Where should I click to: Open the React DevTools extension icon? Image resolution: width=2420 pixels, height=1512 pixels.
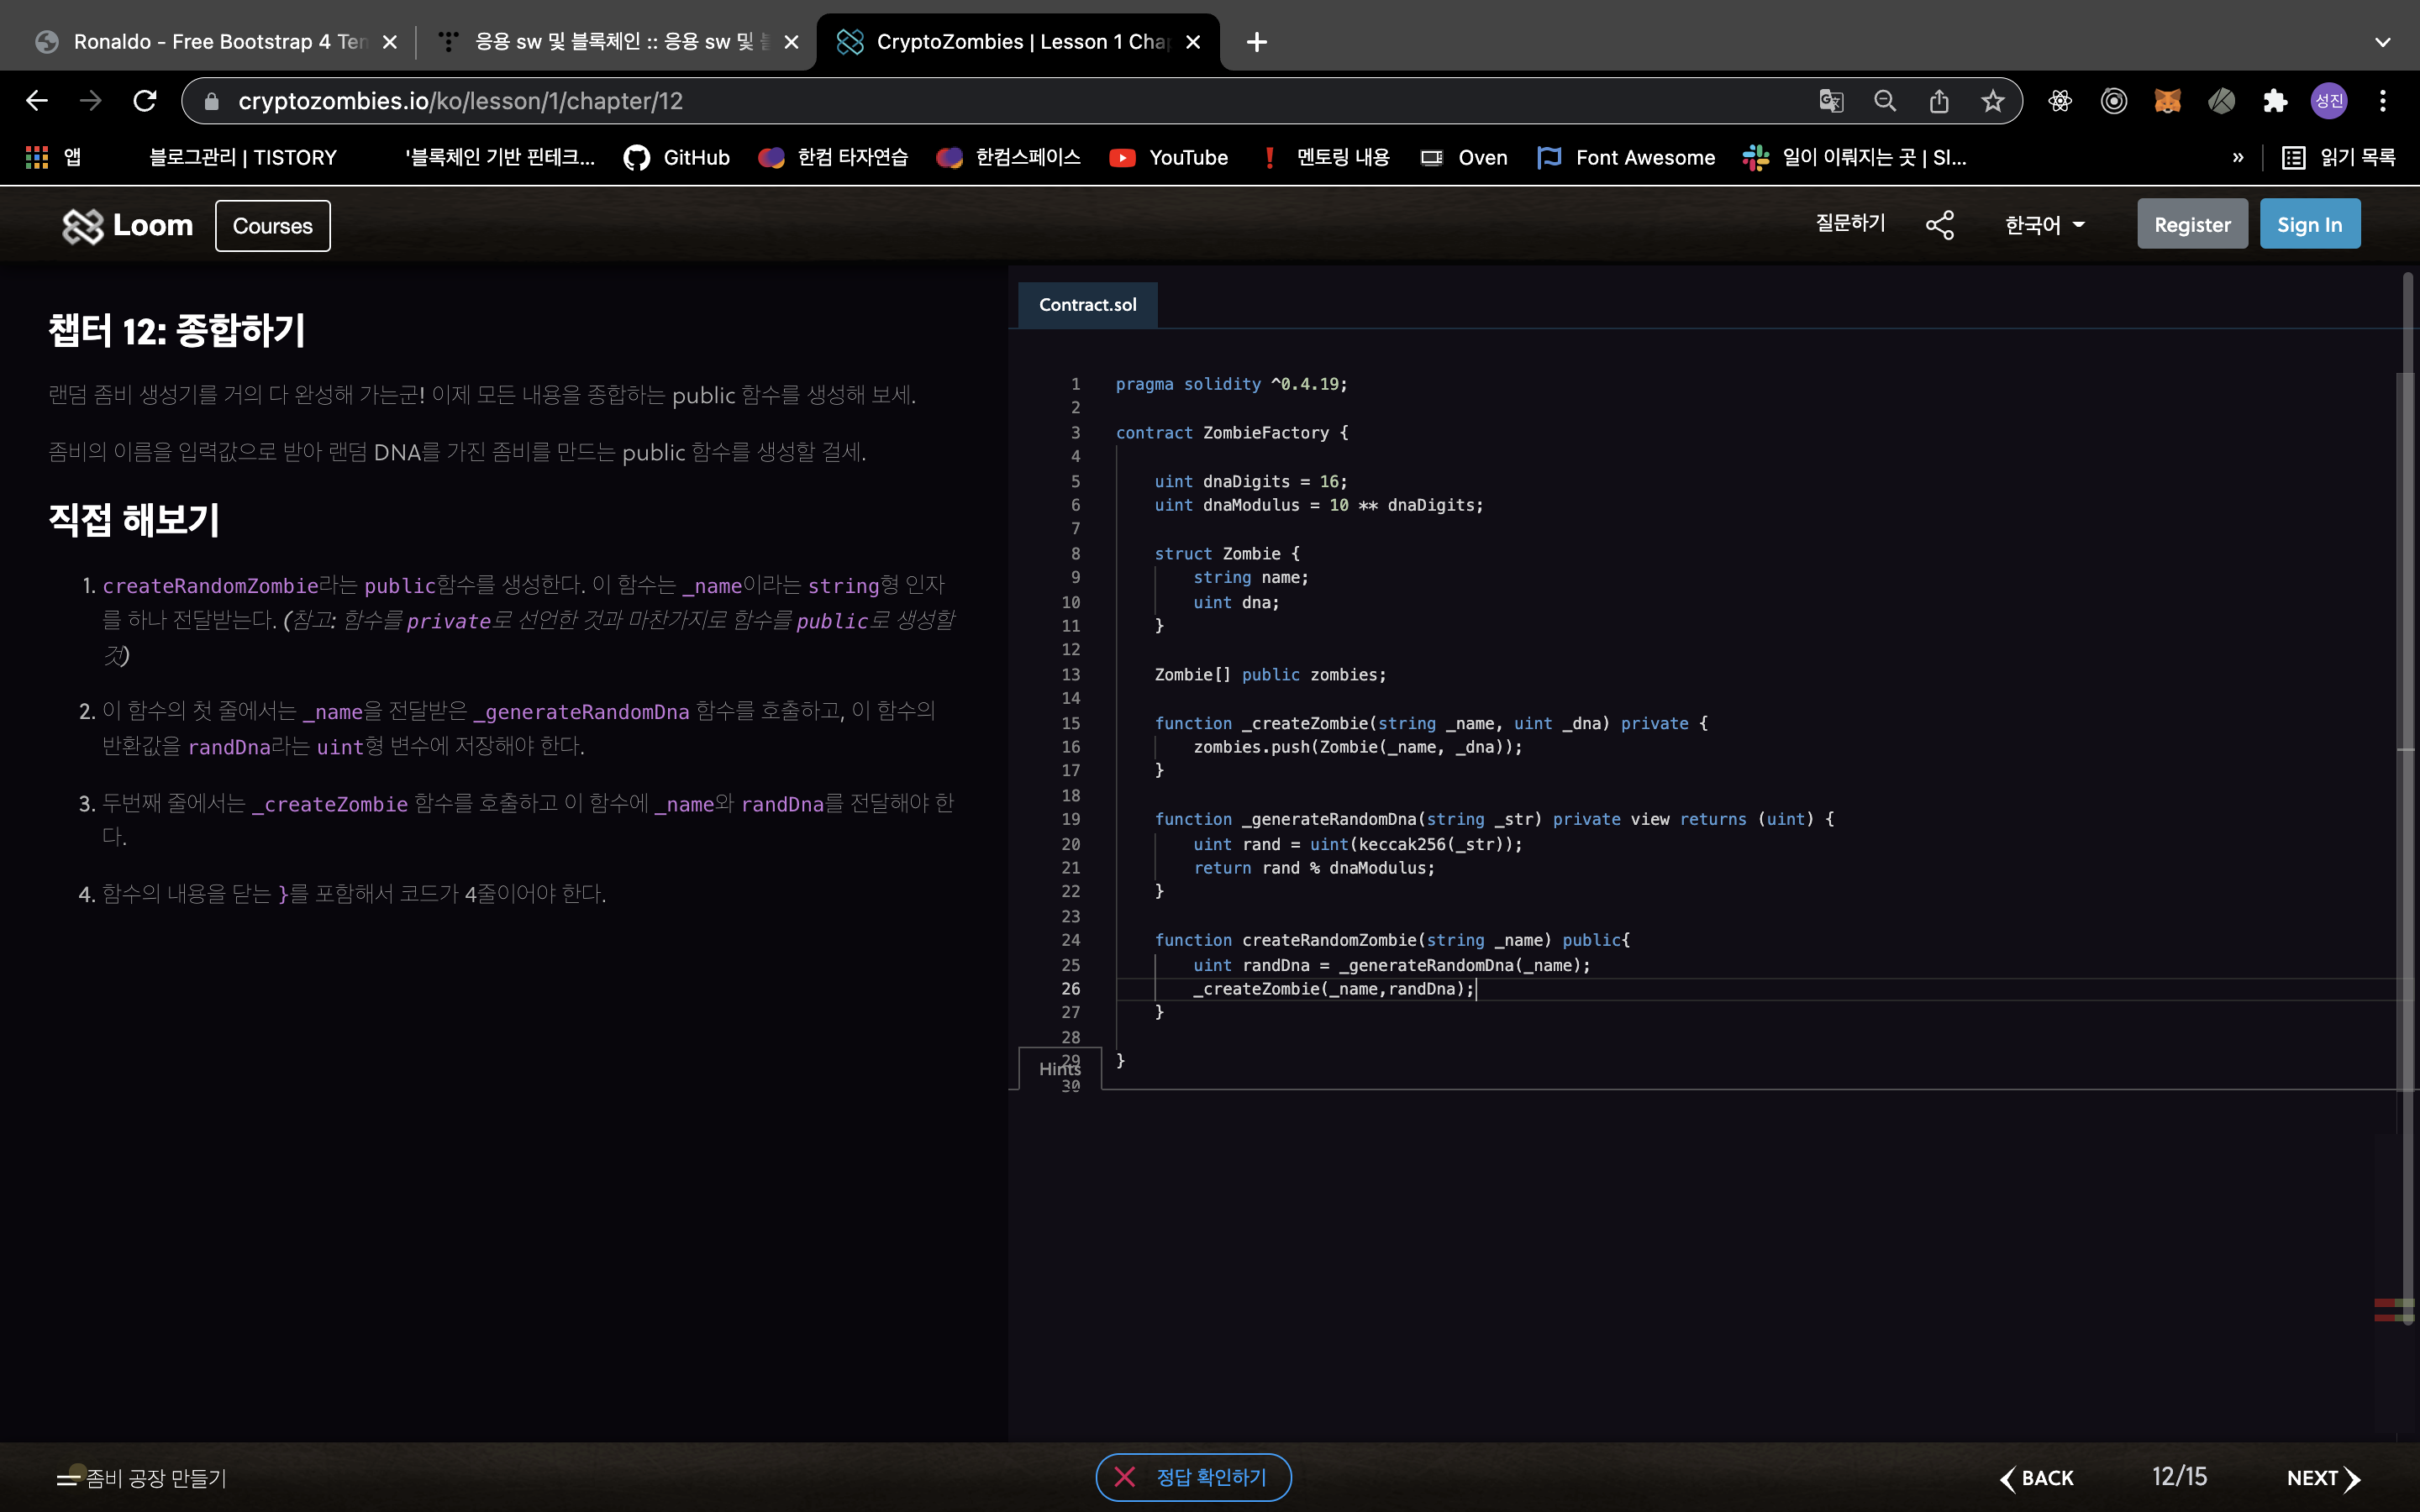coord(2060,101)
